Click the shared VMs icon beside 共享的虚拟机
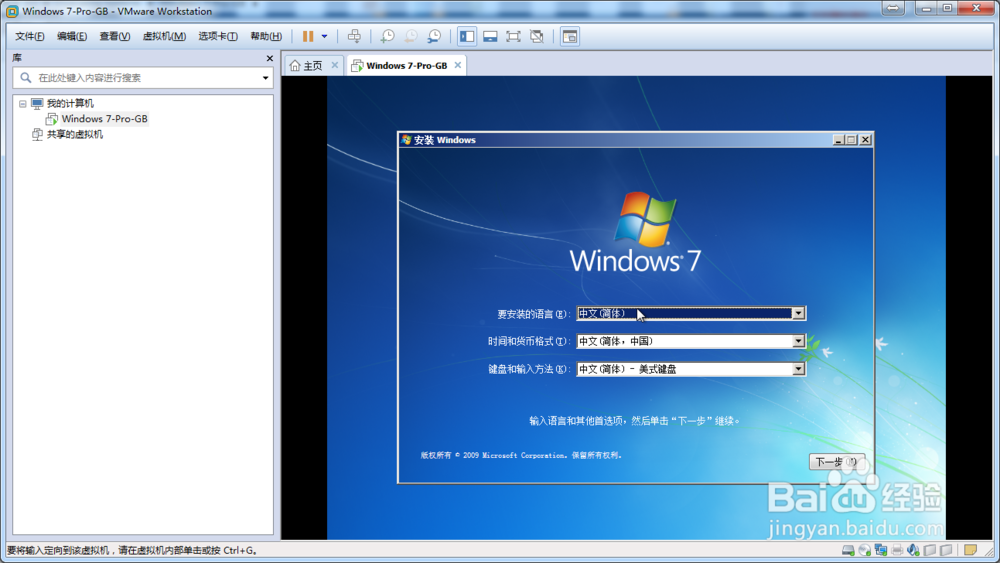This screenshot has height=563, width=1000. tap(37, 135)
